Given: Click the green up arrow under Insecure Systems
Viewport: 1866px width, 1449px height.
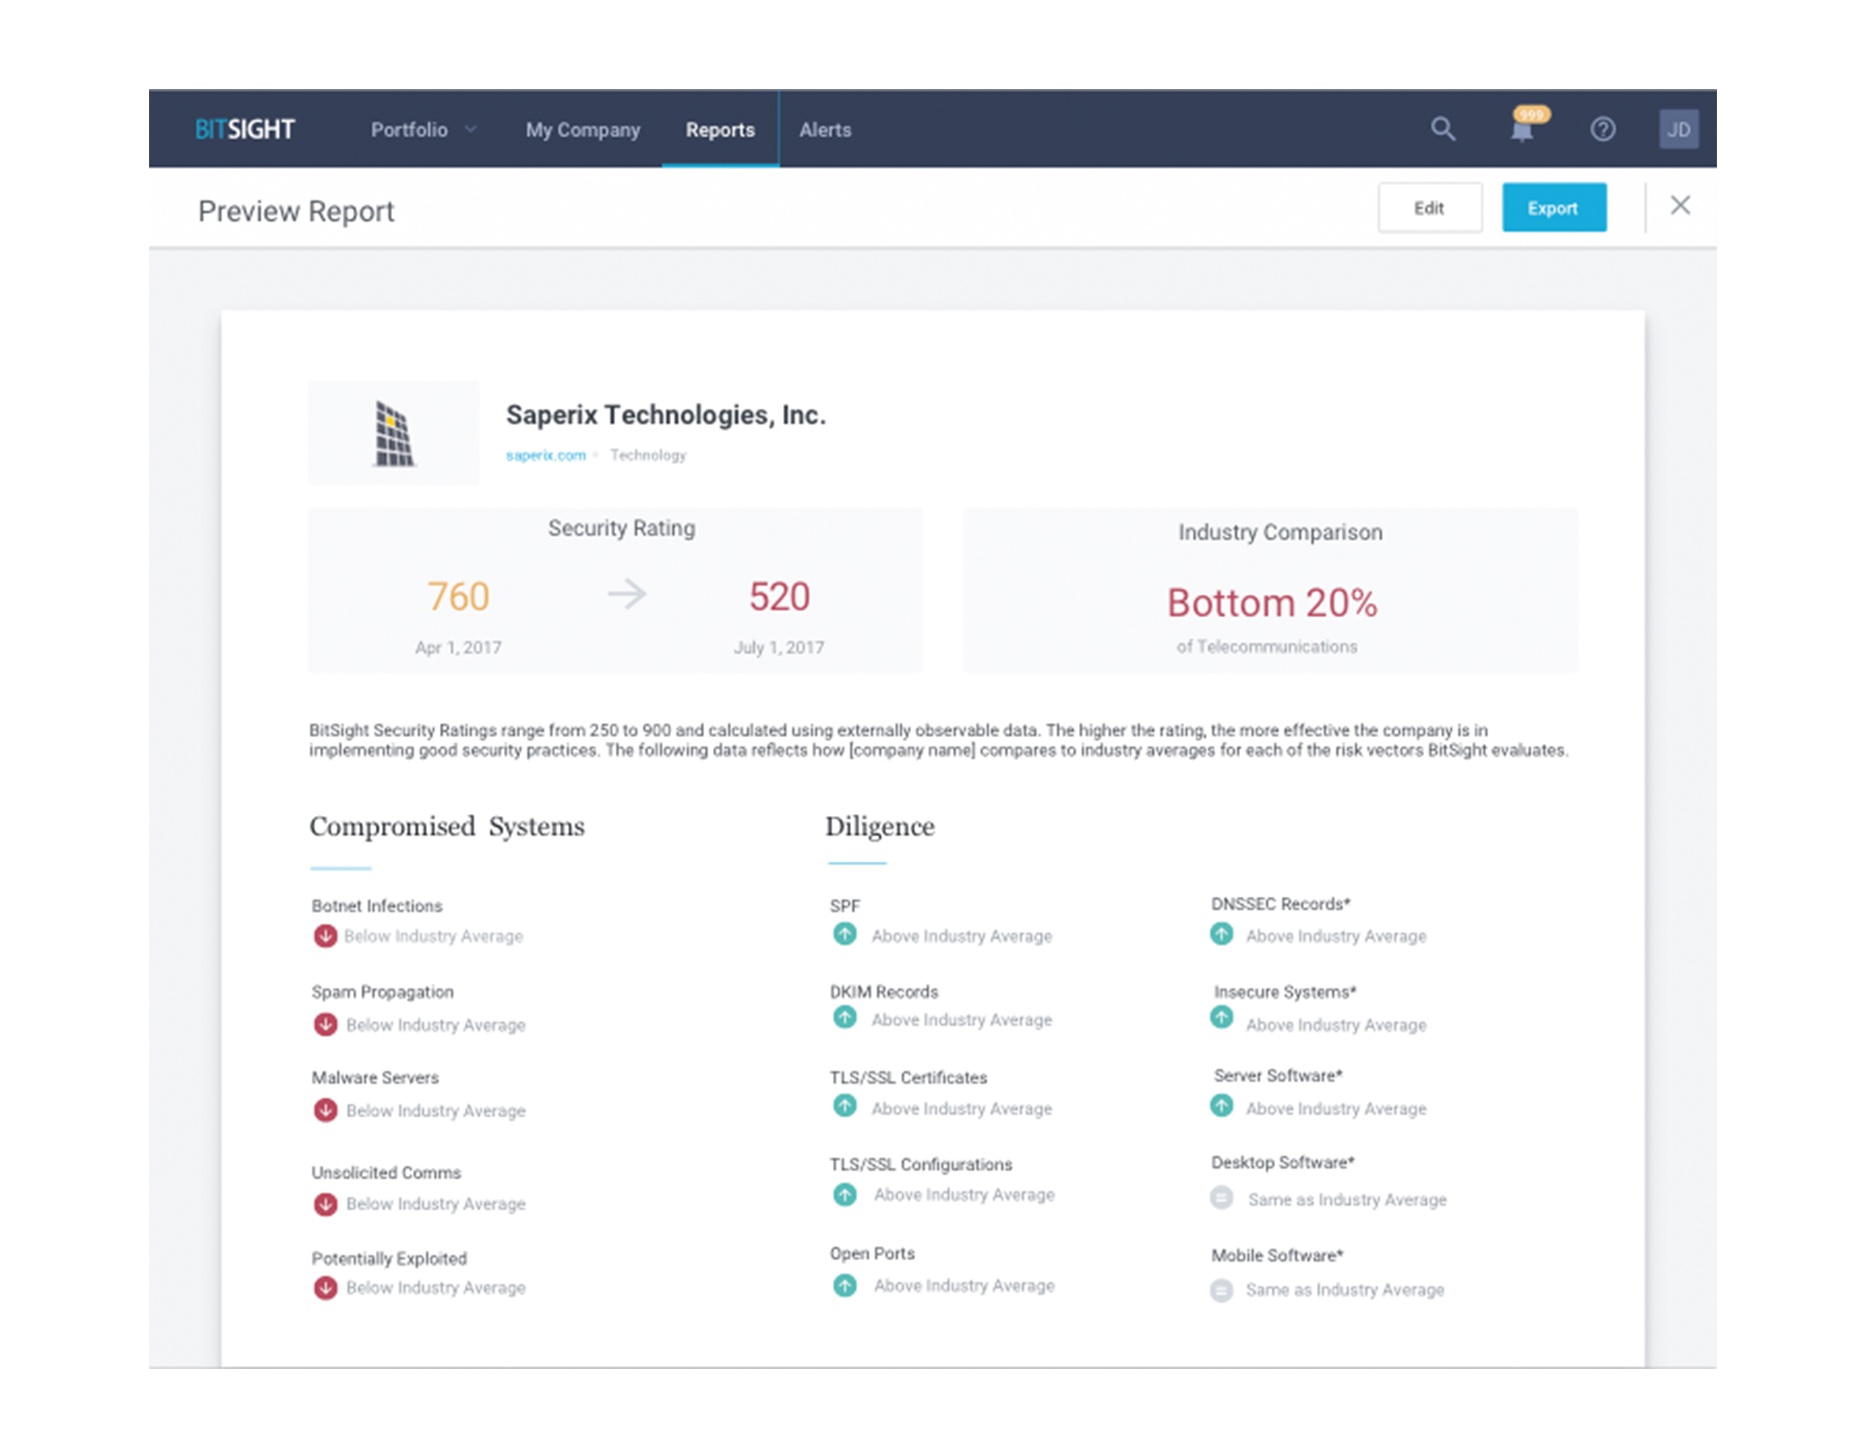Looking at the screenshot, I should click(x=1221, y=1018).
